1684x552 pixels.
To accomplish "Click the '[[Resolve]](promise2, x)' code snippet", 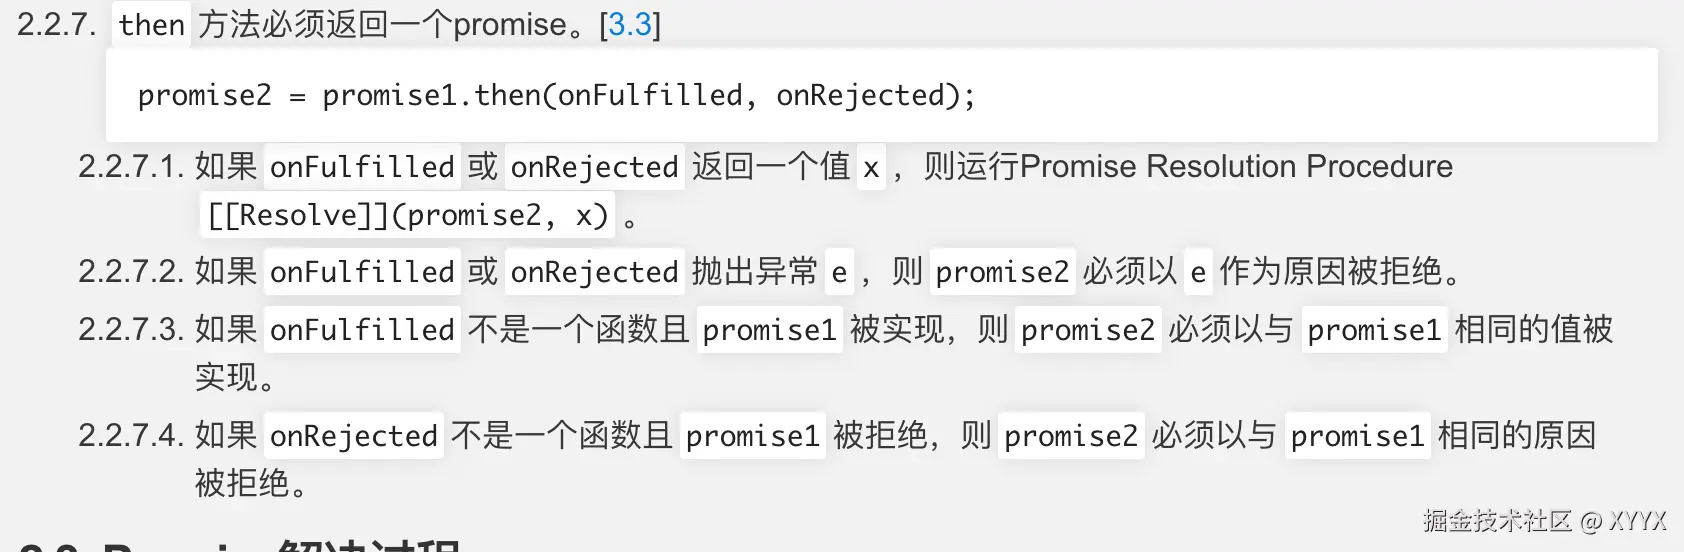I will tap(408, 216).
